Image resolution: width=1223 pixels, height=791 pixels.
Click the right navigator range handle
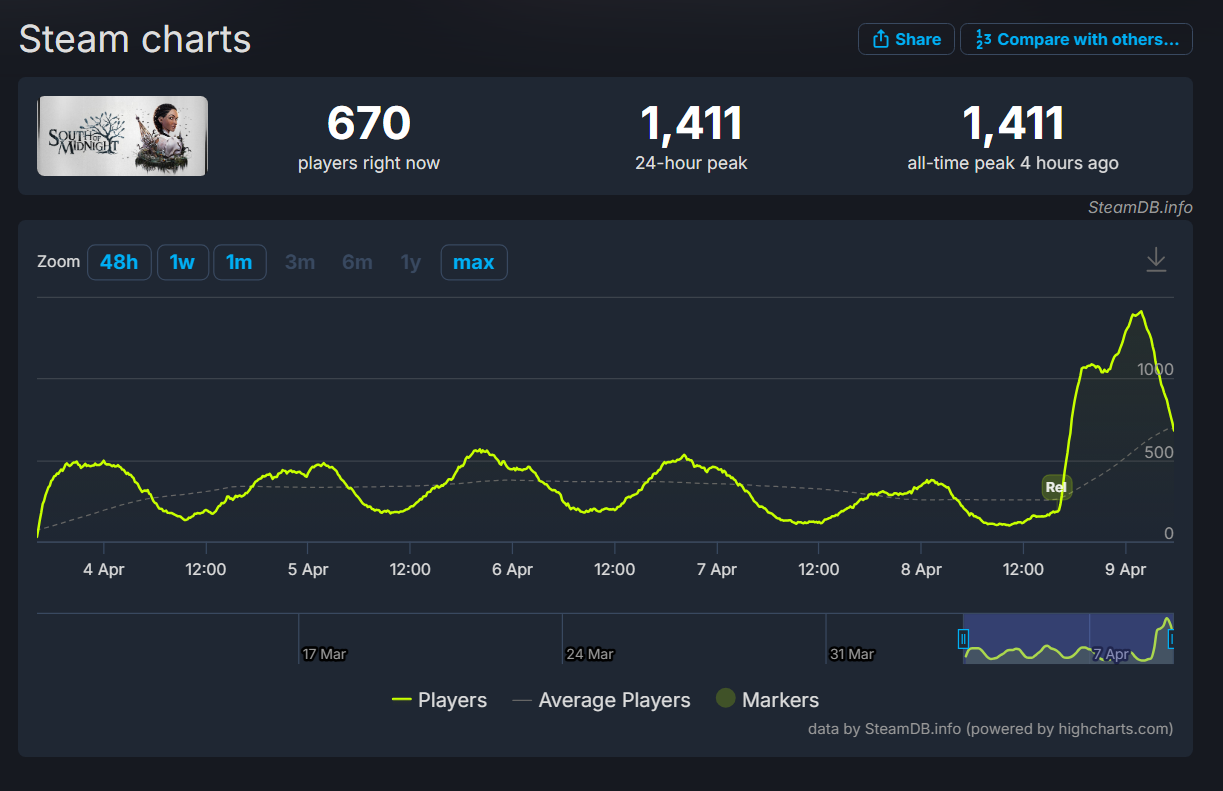tap(1172, 638)
